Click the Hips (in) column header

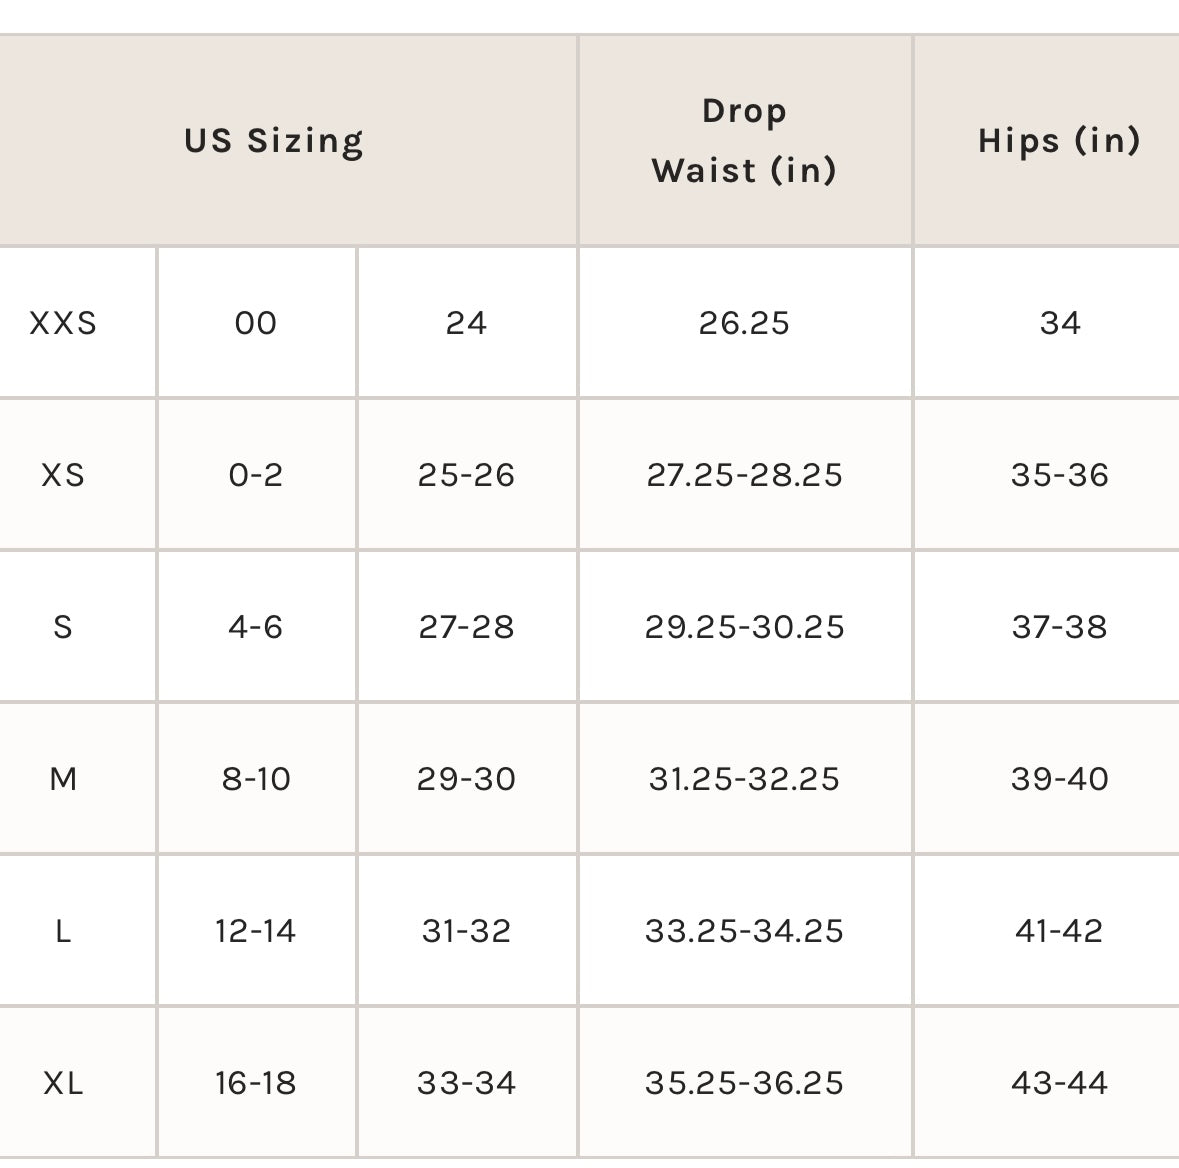pos(1059,141)
